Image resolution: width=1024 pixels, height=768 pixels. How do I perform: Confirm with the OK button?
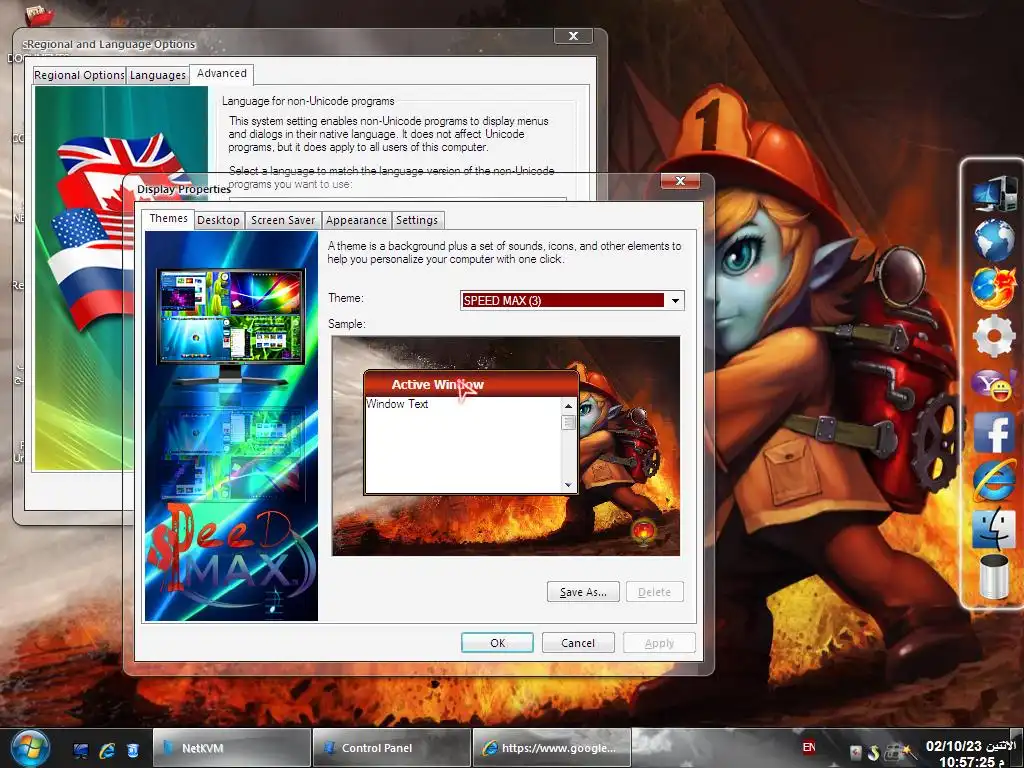point(498,643)
